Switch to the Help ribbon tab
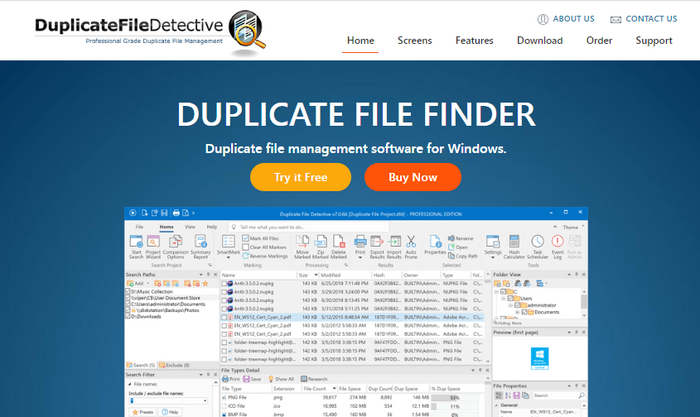The image size is (700, 417). 212,227
